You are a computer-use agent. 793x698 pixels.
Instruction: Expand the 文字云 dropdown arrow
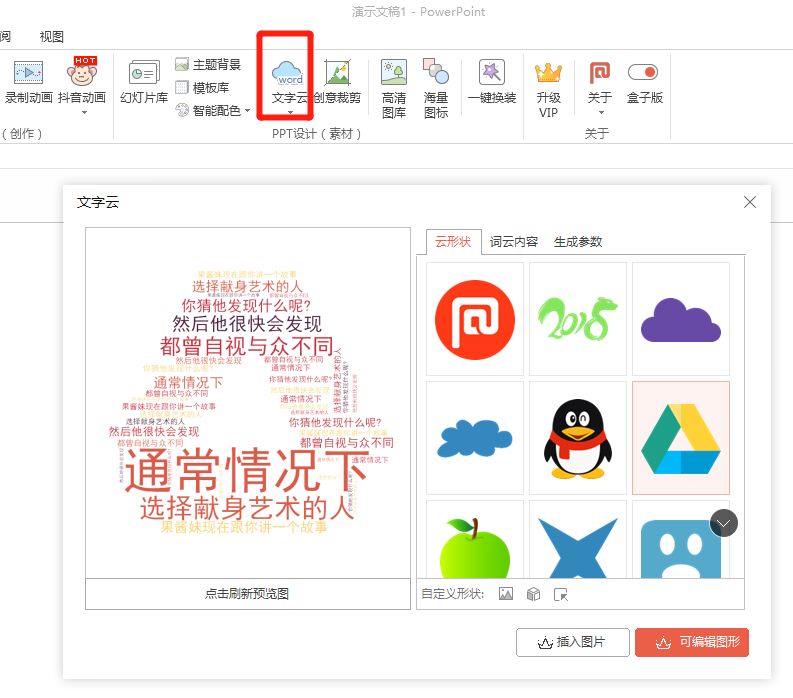tap(290, 112)
